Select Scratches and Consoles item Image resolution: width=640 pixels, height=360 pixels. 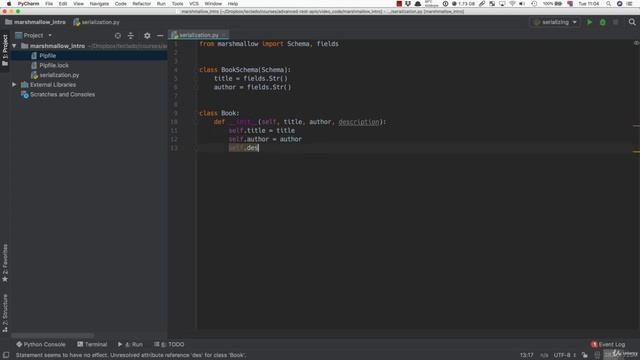62,94
